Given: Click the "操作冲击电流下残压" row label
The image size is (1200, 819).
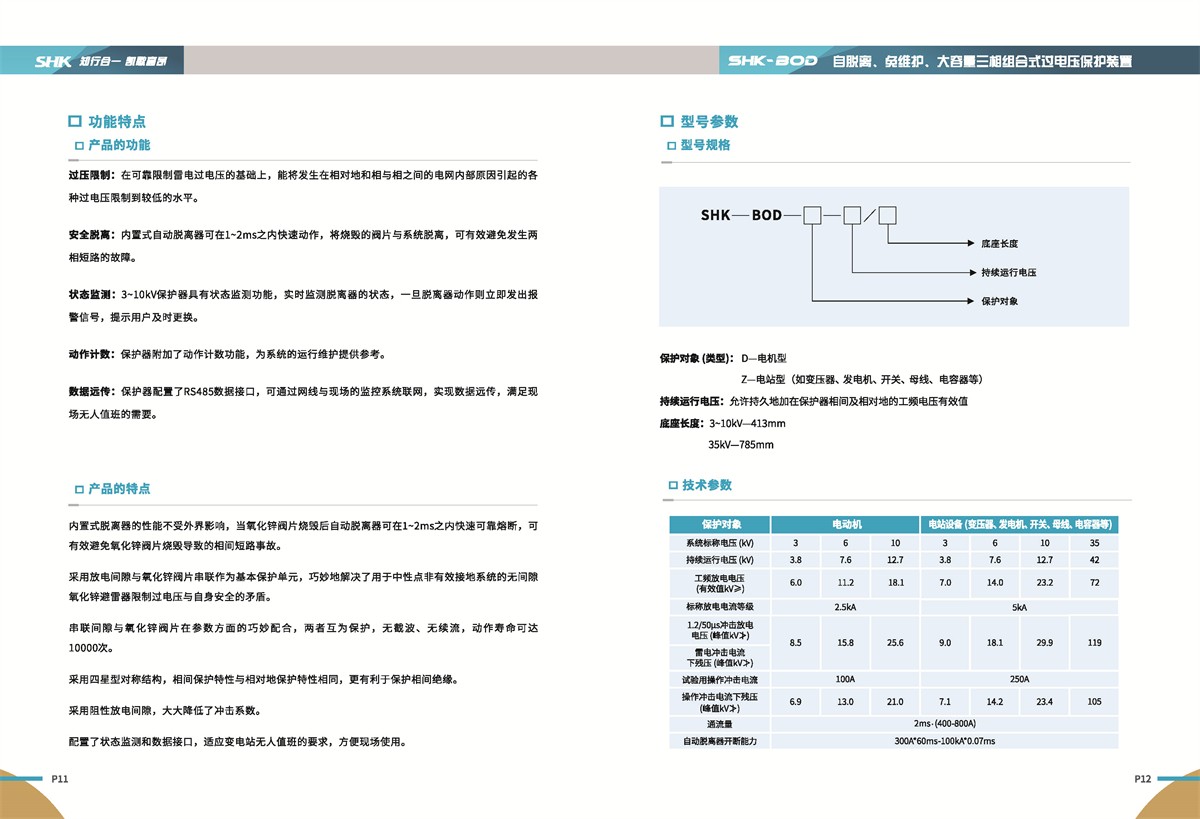Looking at the screenshot, I should (720, 701).
